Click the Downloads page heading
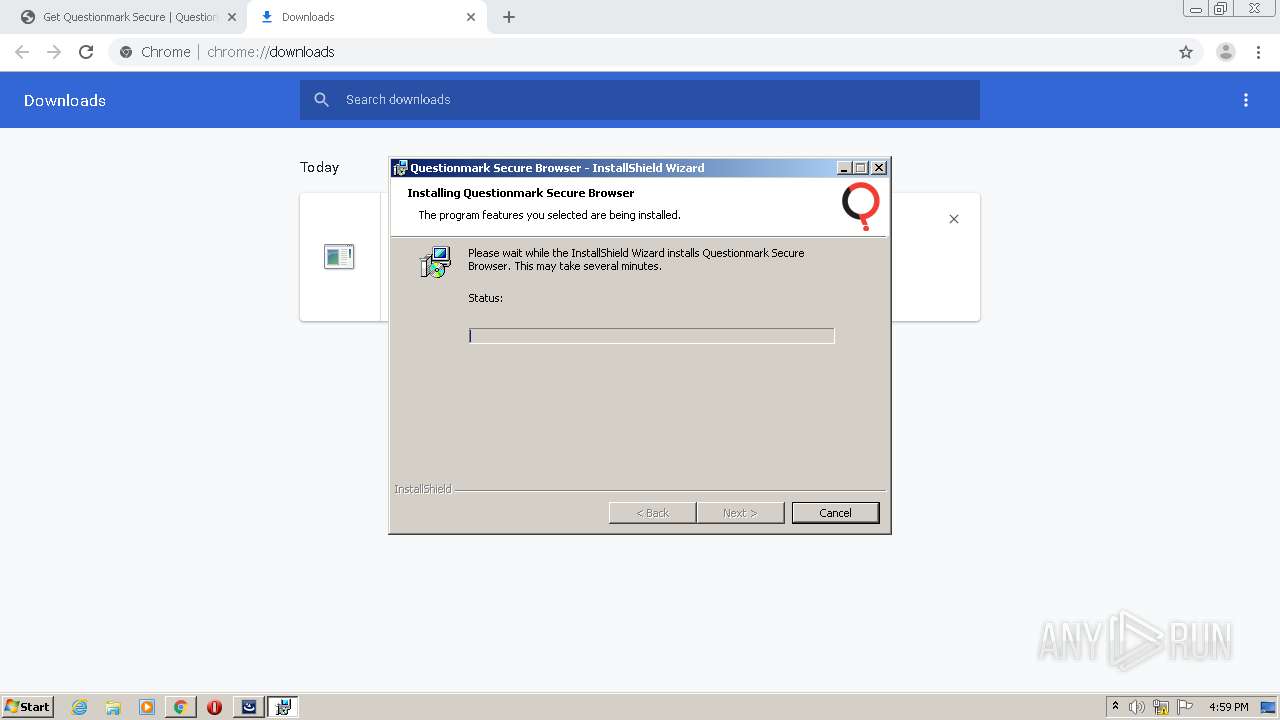This screenshot has height=720, width=1280. pos(65,100)
